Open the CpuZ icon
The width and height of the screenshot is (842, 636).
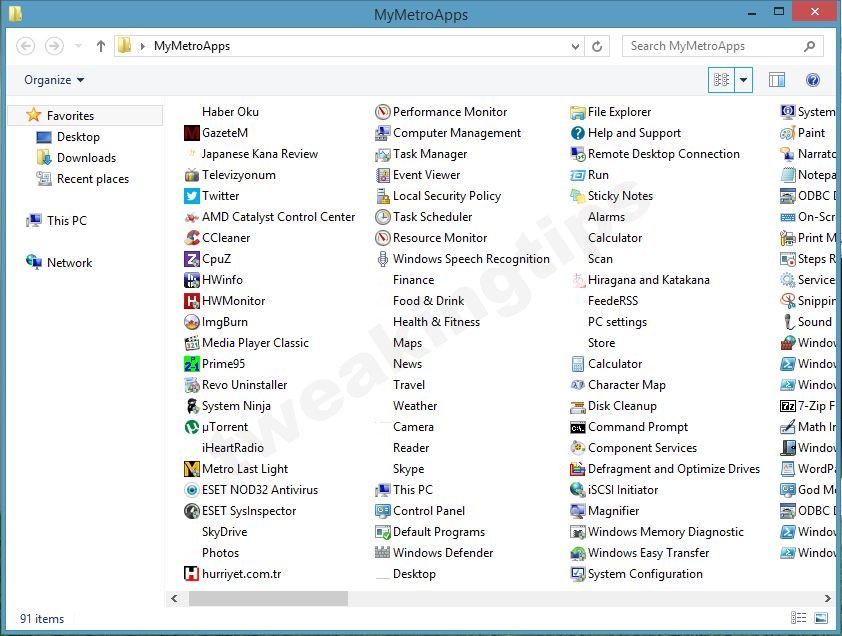192,259
